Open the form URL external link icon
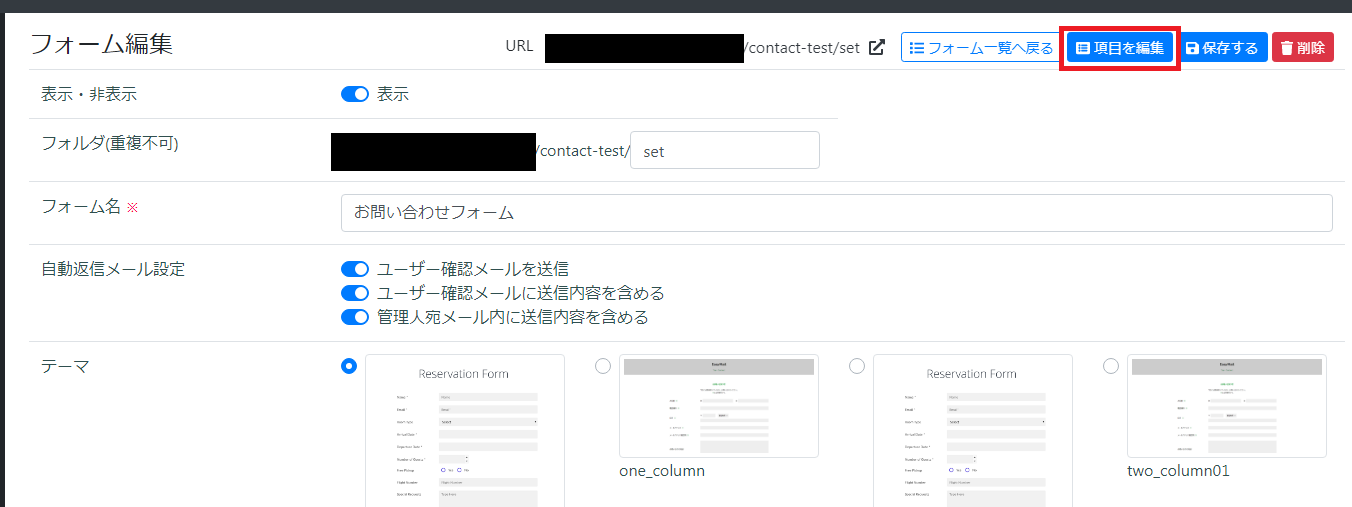This screenshot has height=507, width=1352. [x=877, y=47]
